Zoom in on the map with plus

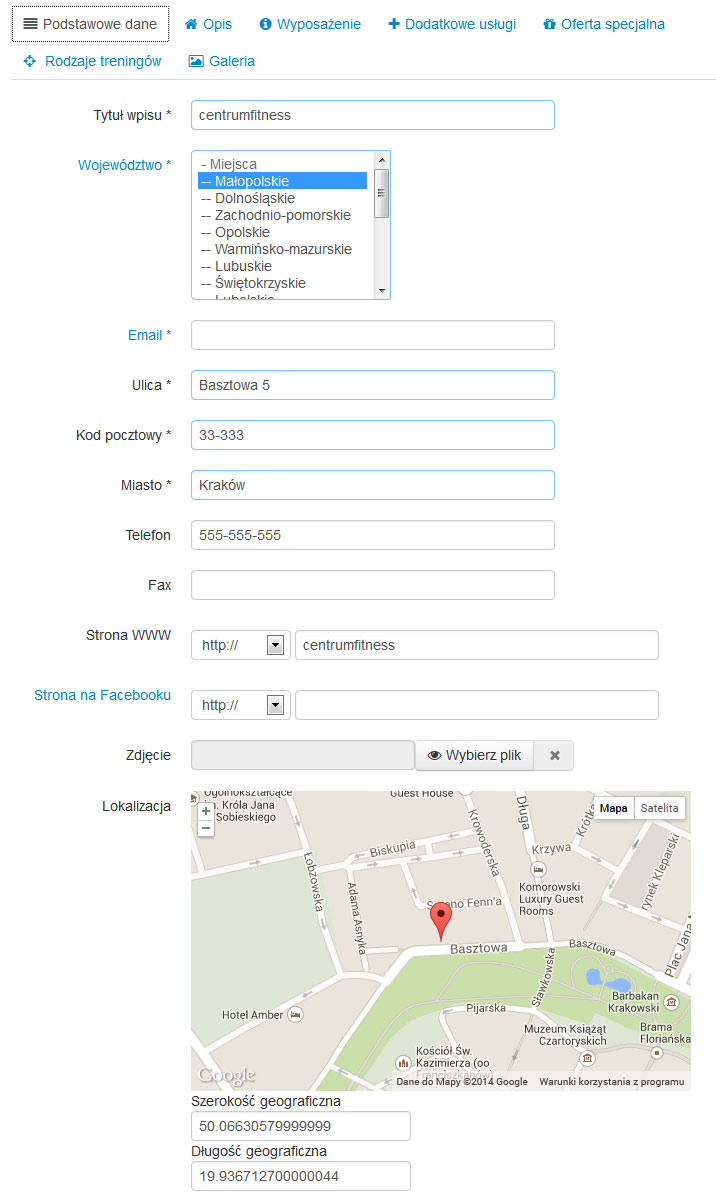tap(206, 812)
